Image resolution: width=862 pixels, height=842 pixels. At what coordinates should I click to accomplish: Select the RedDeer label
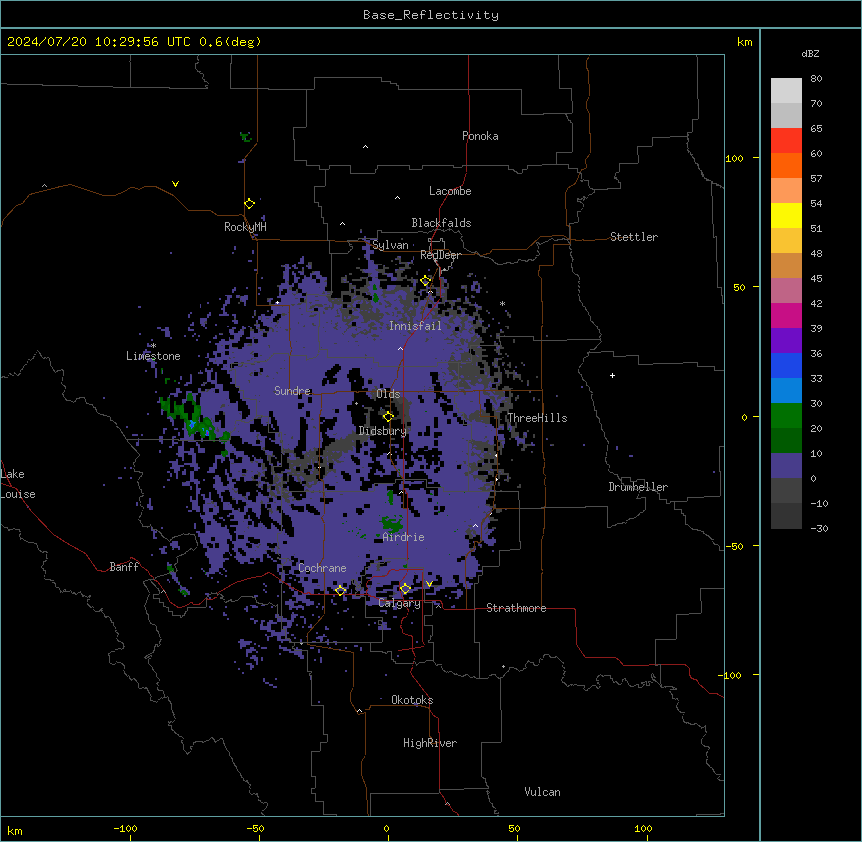(x=440, y=255)
